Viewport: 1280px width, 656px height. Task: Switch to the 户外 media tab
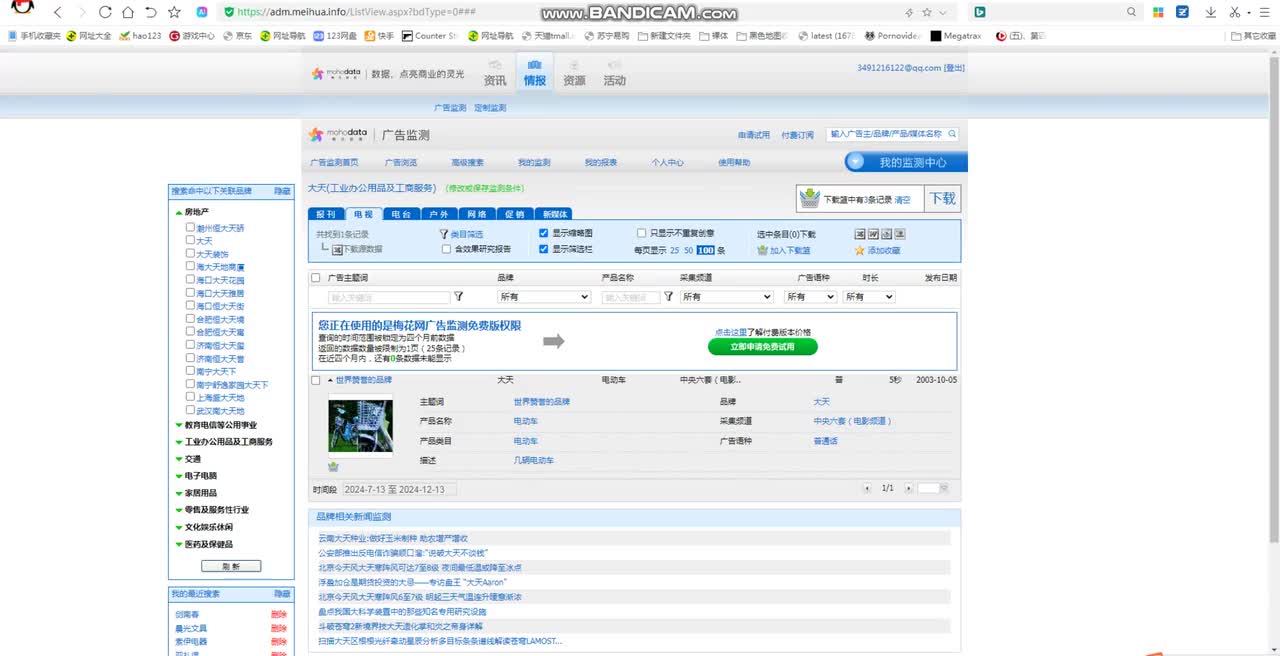coord(439,214)
